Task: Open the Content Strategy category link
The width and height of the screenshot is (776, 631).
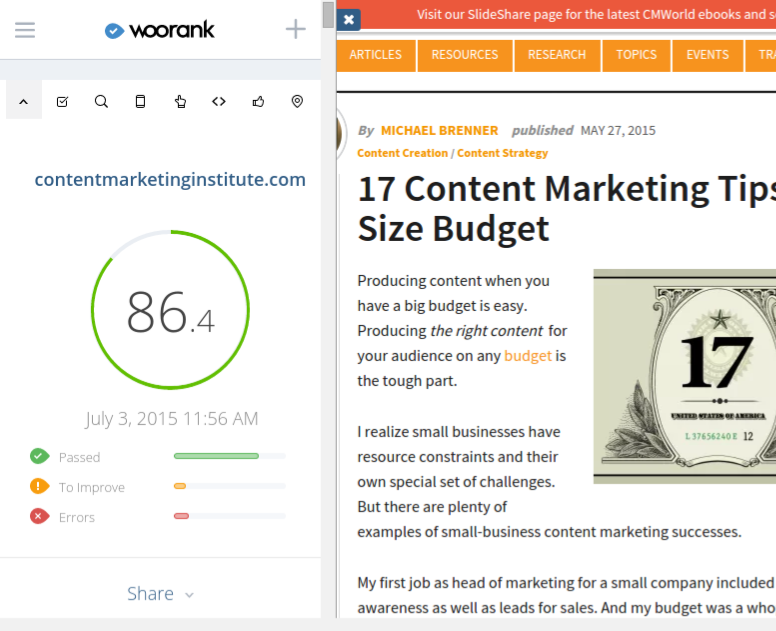Action: point(502,153)
